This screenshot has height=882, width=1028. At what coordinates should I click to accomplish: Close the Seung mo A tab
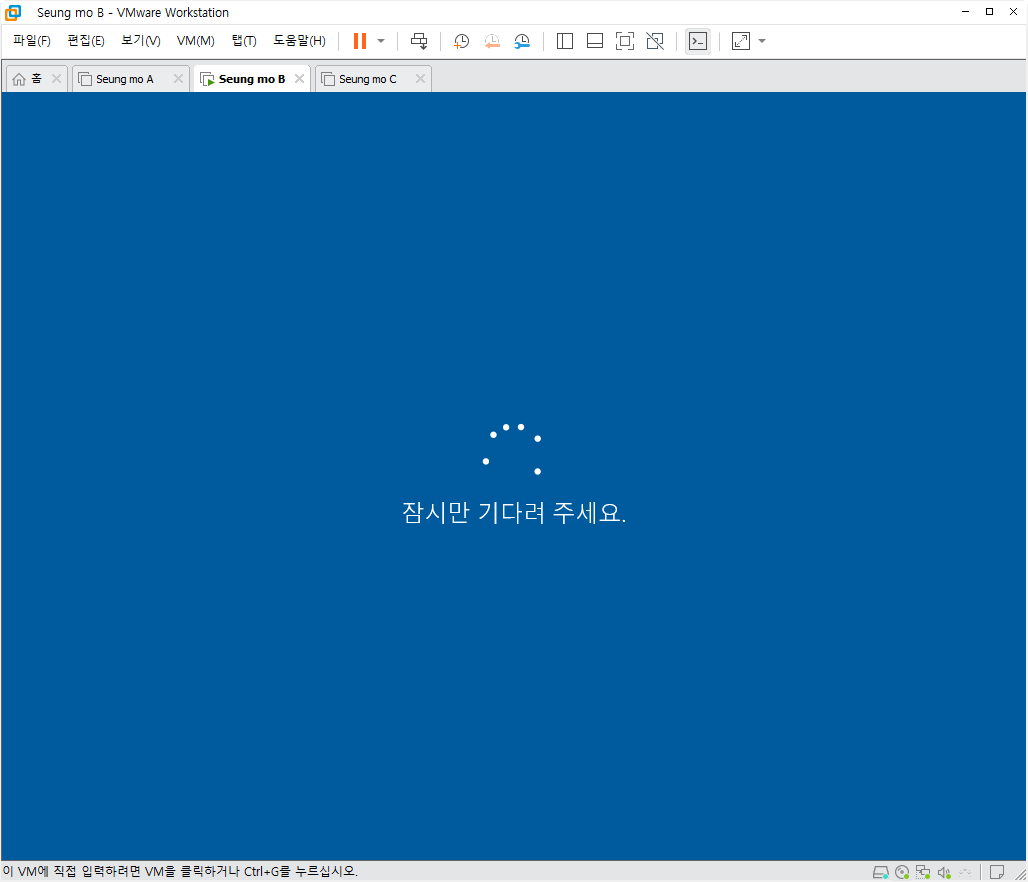tap(178, 79)
